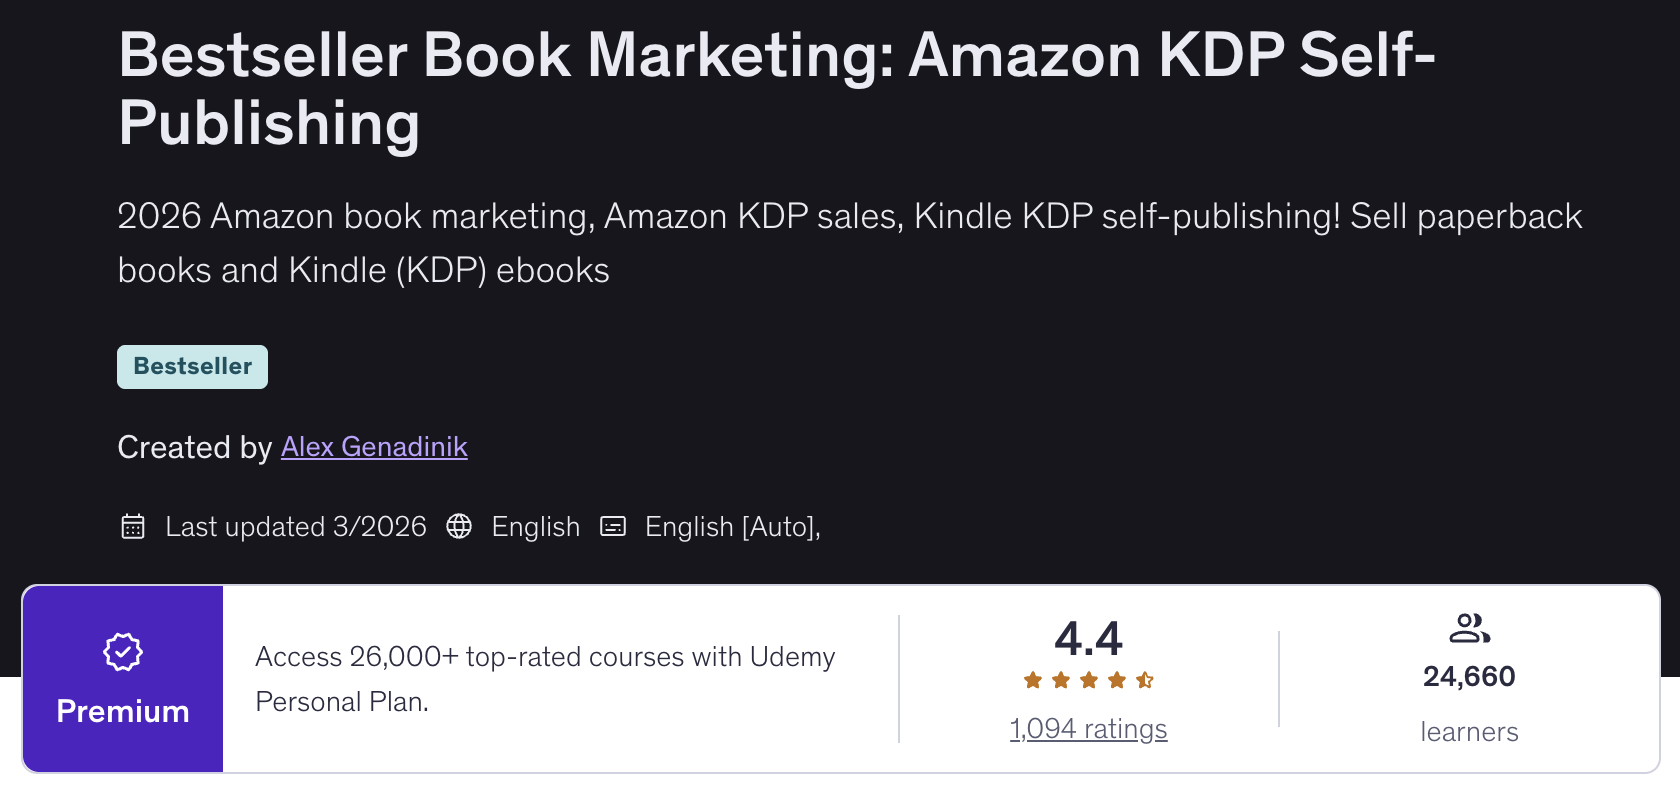1680x786 pixels.
Task: Click the course subtitle description text
Action: pyautogui.click(x=849, y=243)
